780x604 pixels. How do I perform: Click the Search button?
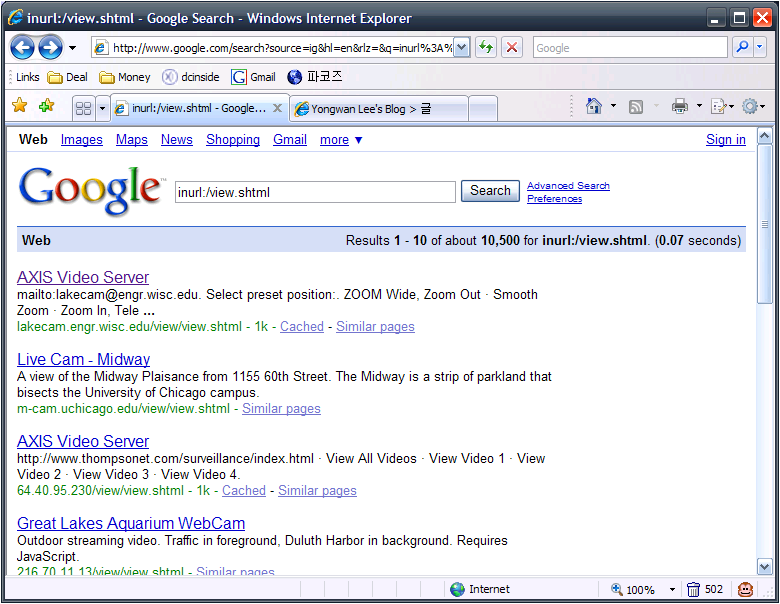pyautogui.click(x=490, y=191)
